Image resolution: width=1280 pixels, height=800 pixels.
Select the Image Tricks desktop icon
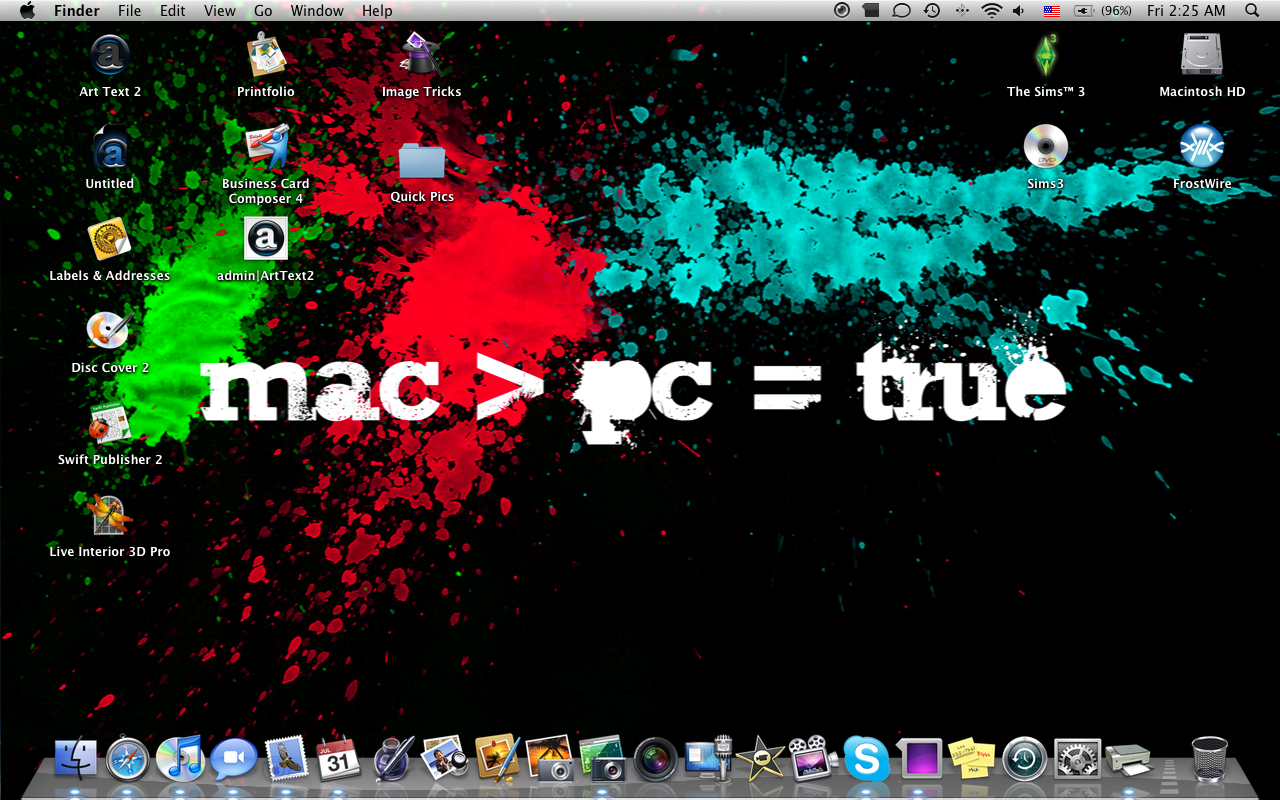(x=422, y=56)
